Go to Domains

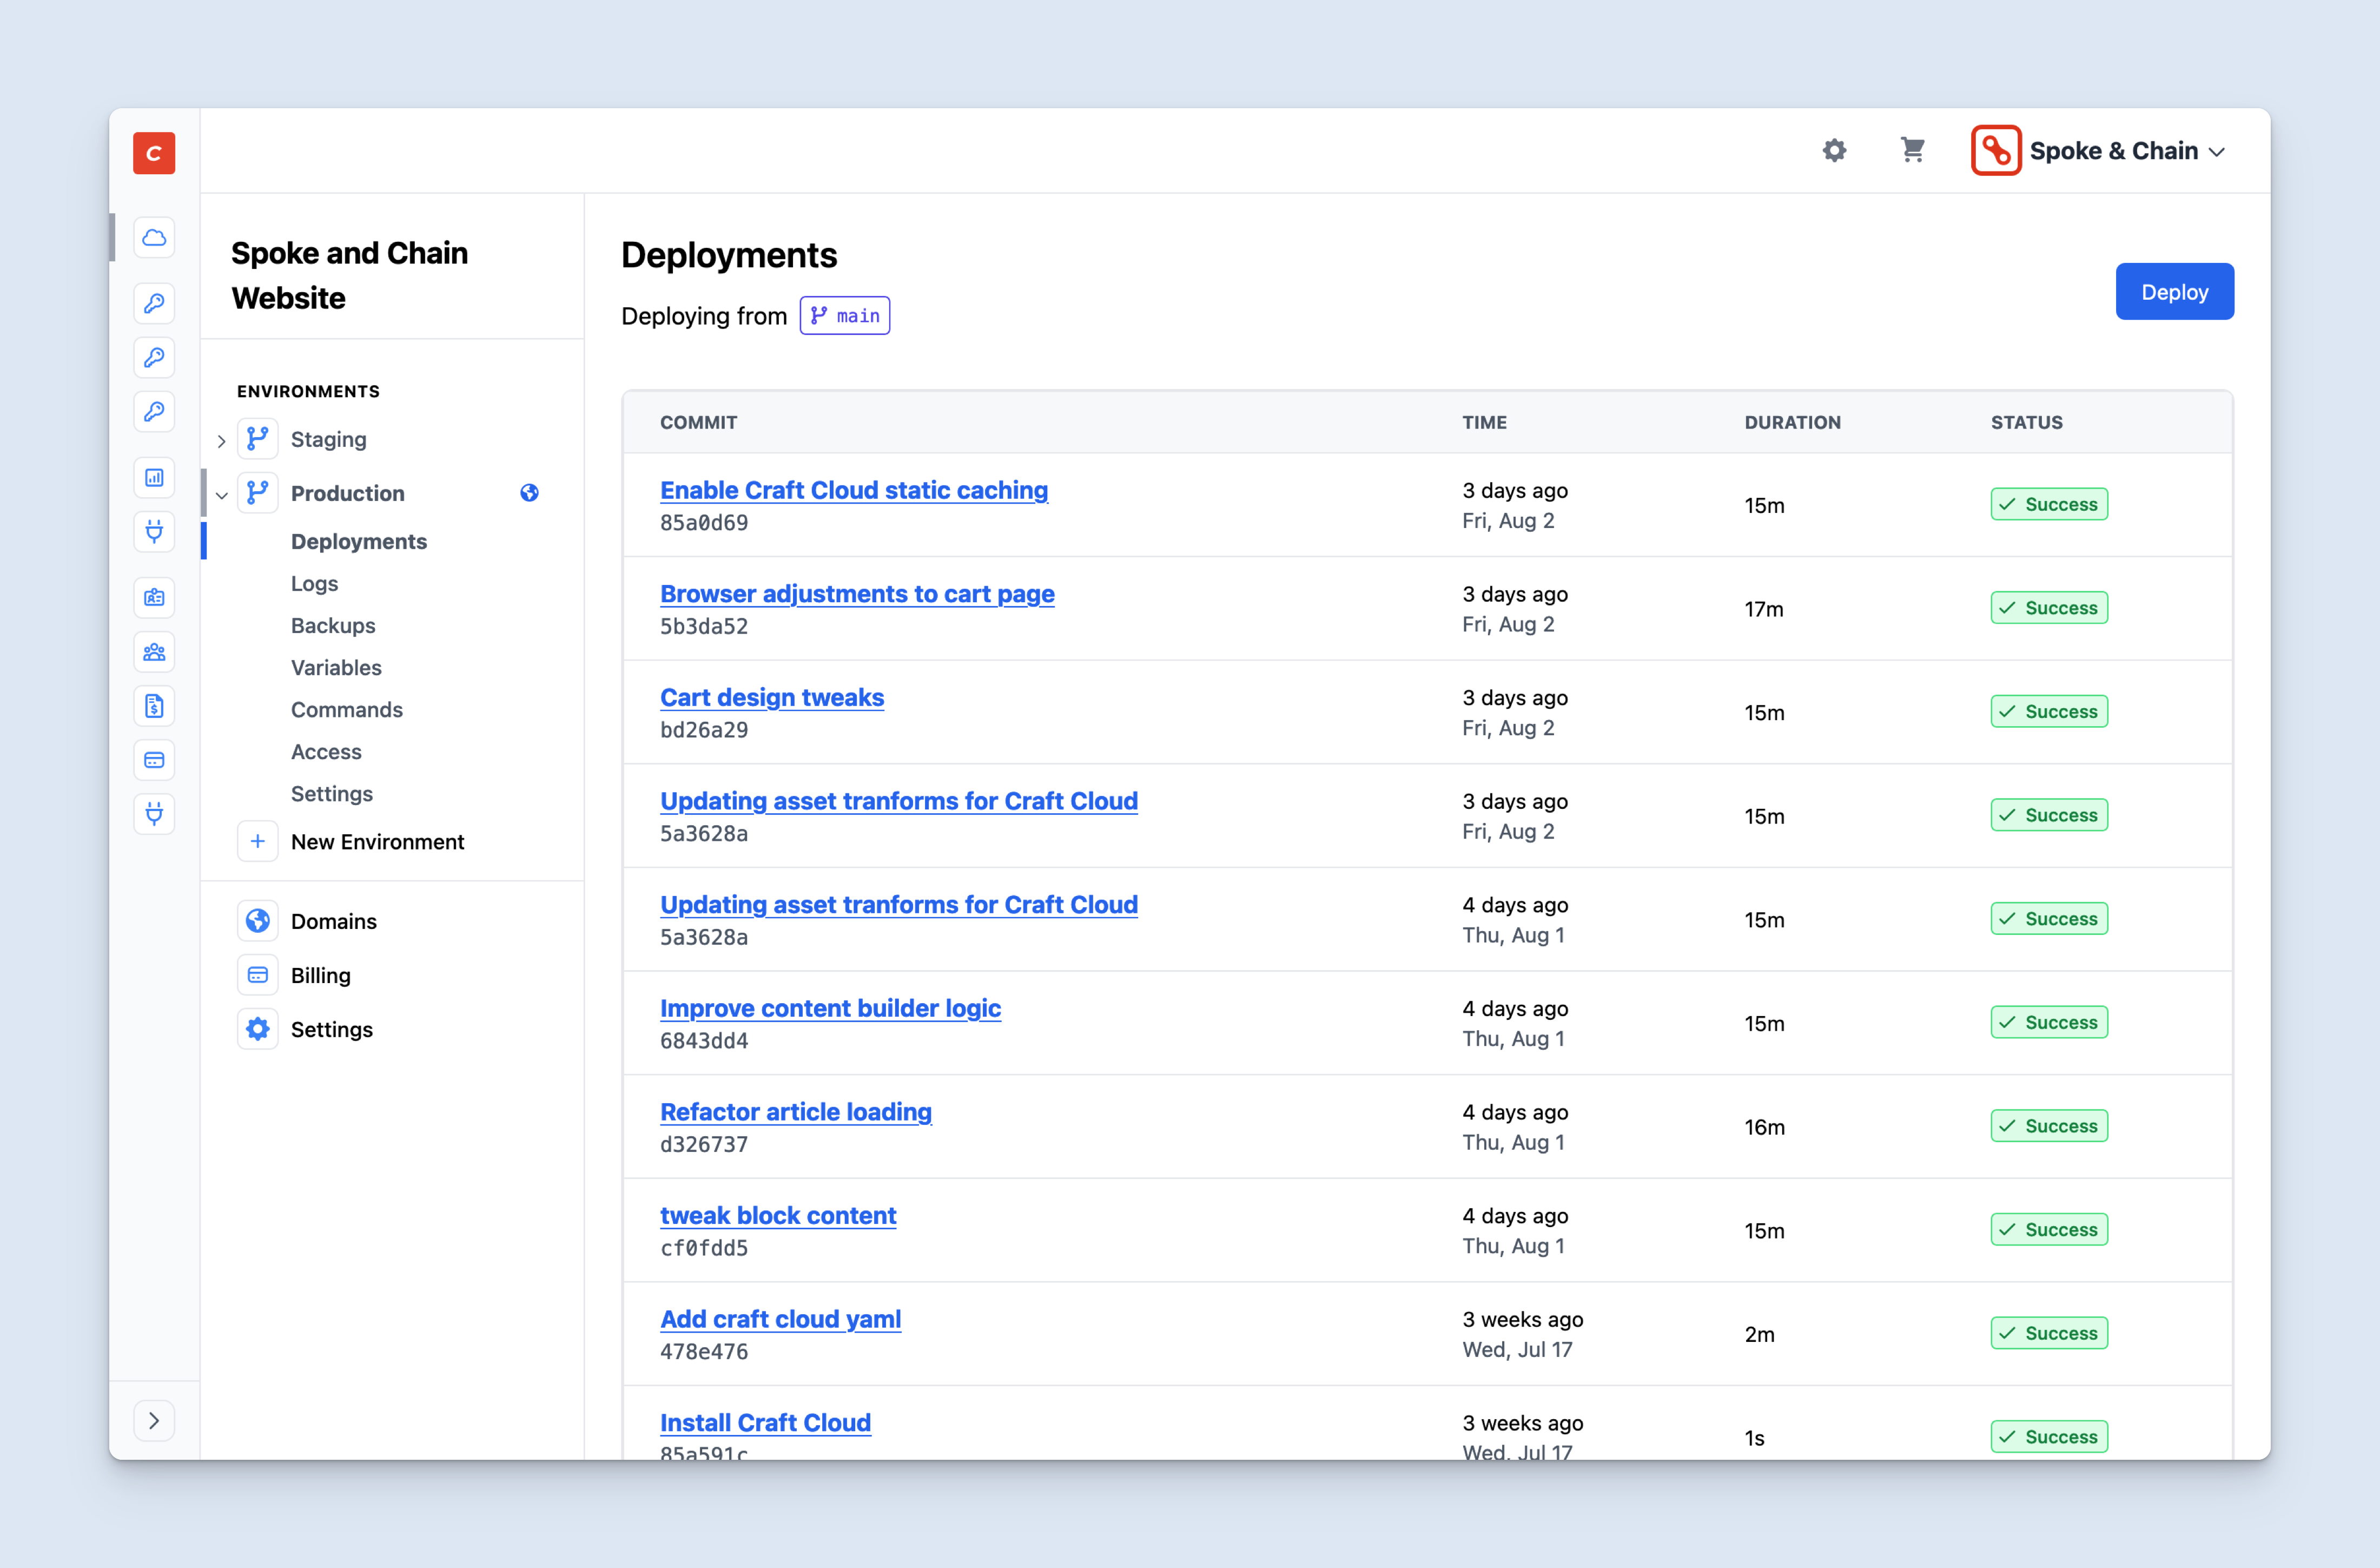(333, 921)
